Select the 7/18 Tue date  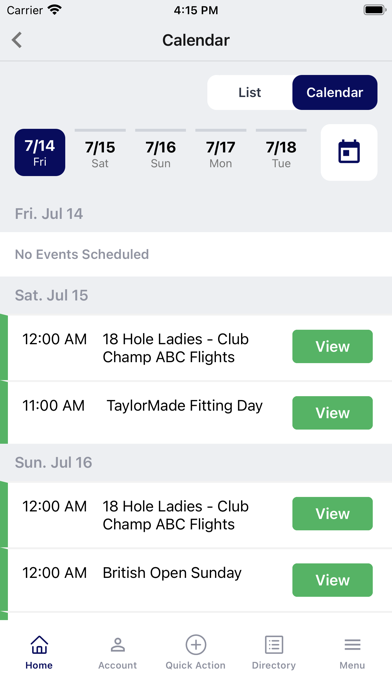[x=281, y=152]
